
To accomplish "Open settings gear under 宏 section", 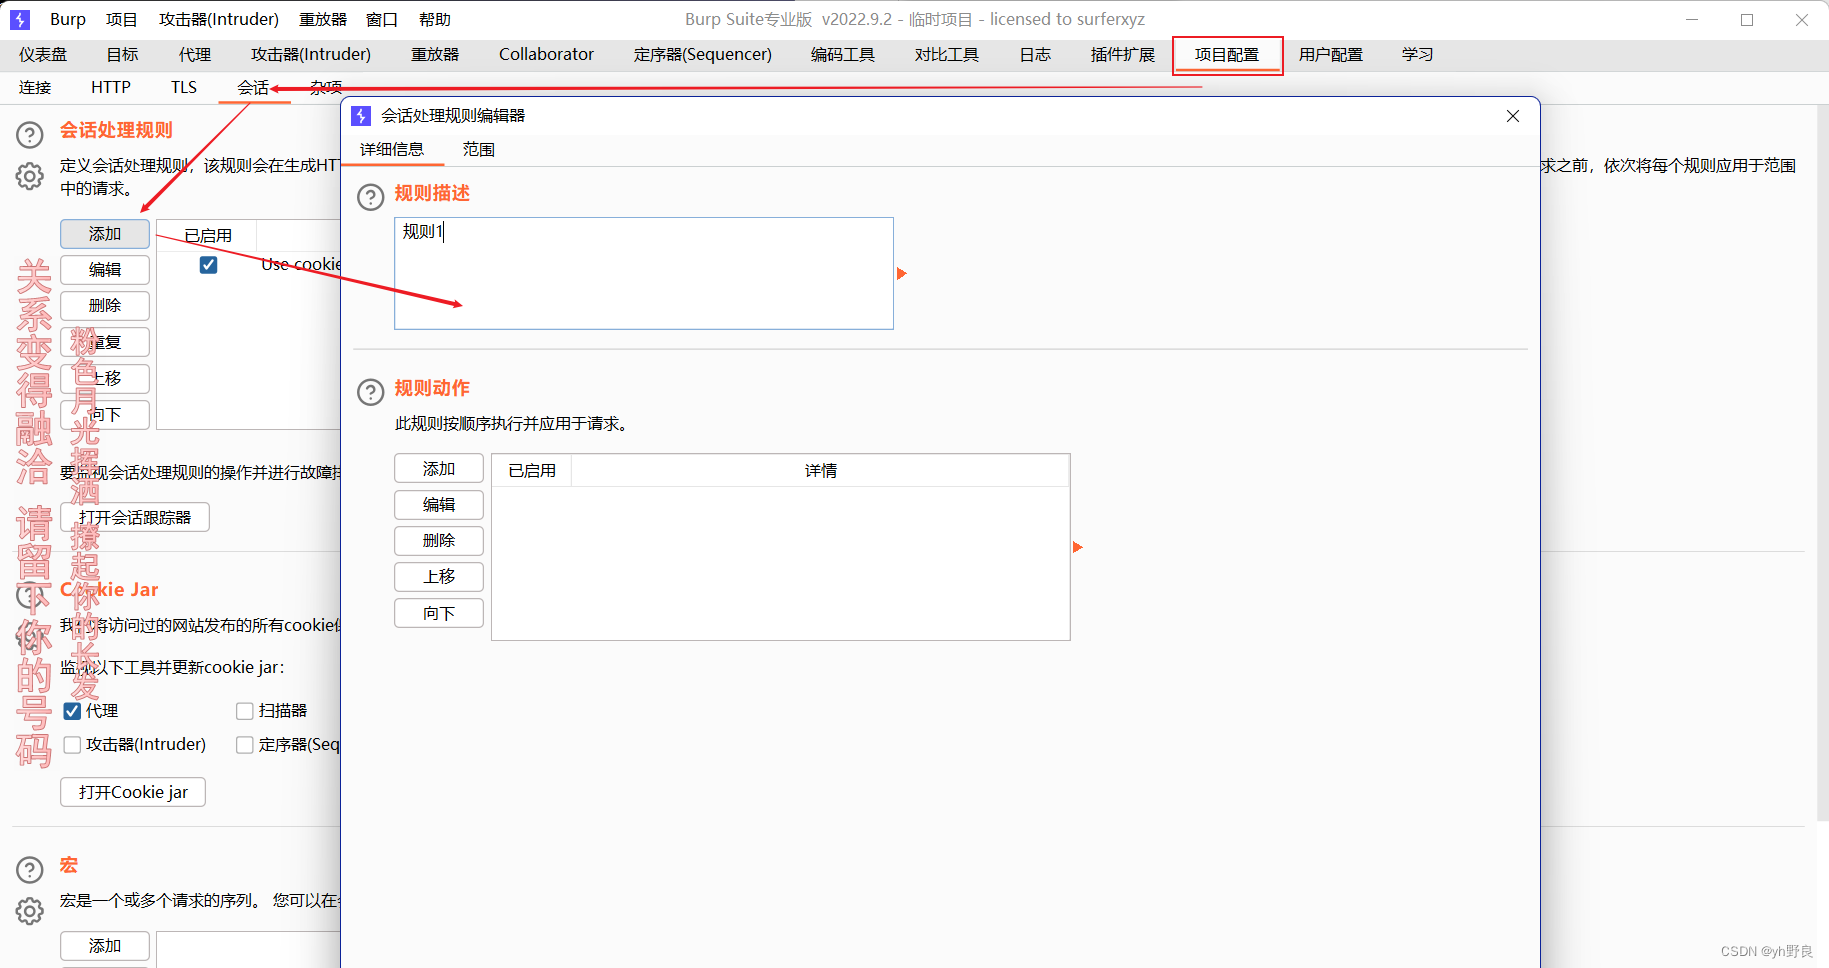I will [30, 912].
